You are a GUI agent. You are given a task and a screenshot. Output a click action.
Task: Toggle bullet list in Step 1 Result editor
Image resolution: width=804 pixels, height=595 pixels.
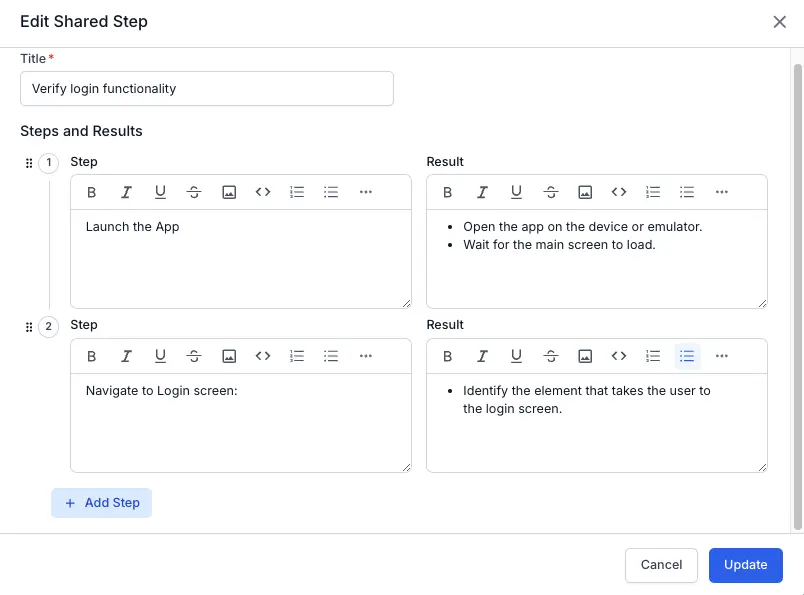tap(687, 192)
